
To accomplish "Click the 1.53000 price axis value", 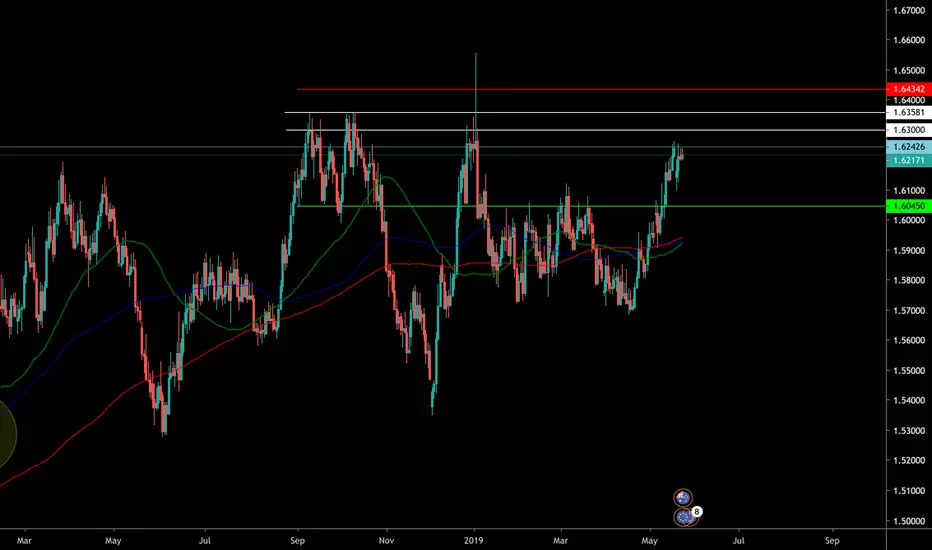I will pos(909,430).
